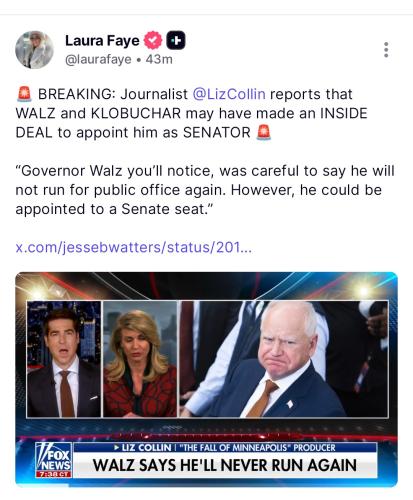This screenshot has height=500, width=413.
Task: Click the @laurafaye handle
Action: coord(98,59)
